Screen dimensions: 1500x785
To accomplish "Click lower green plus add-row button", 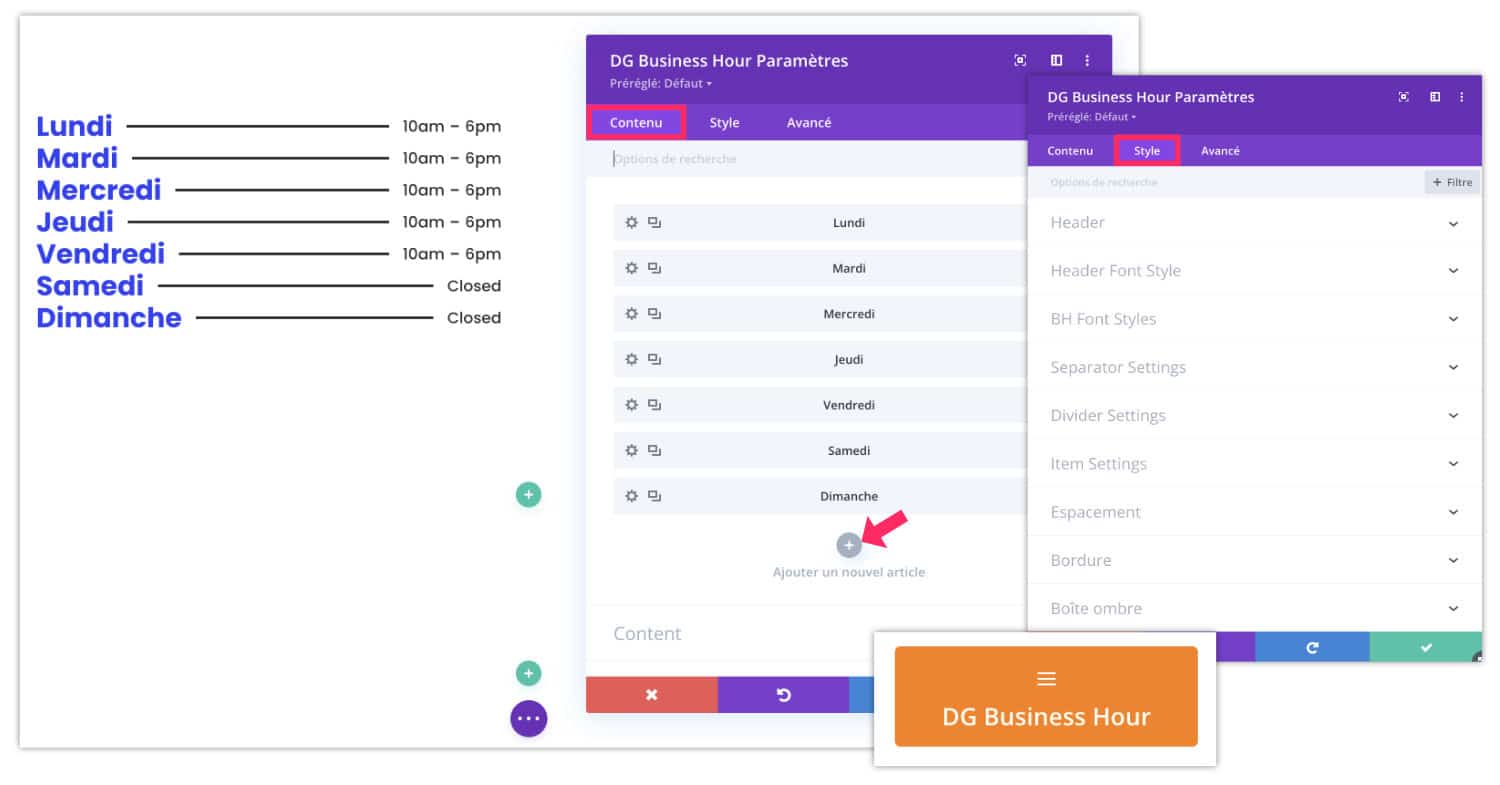I will [528, 674].
